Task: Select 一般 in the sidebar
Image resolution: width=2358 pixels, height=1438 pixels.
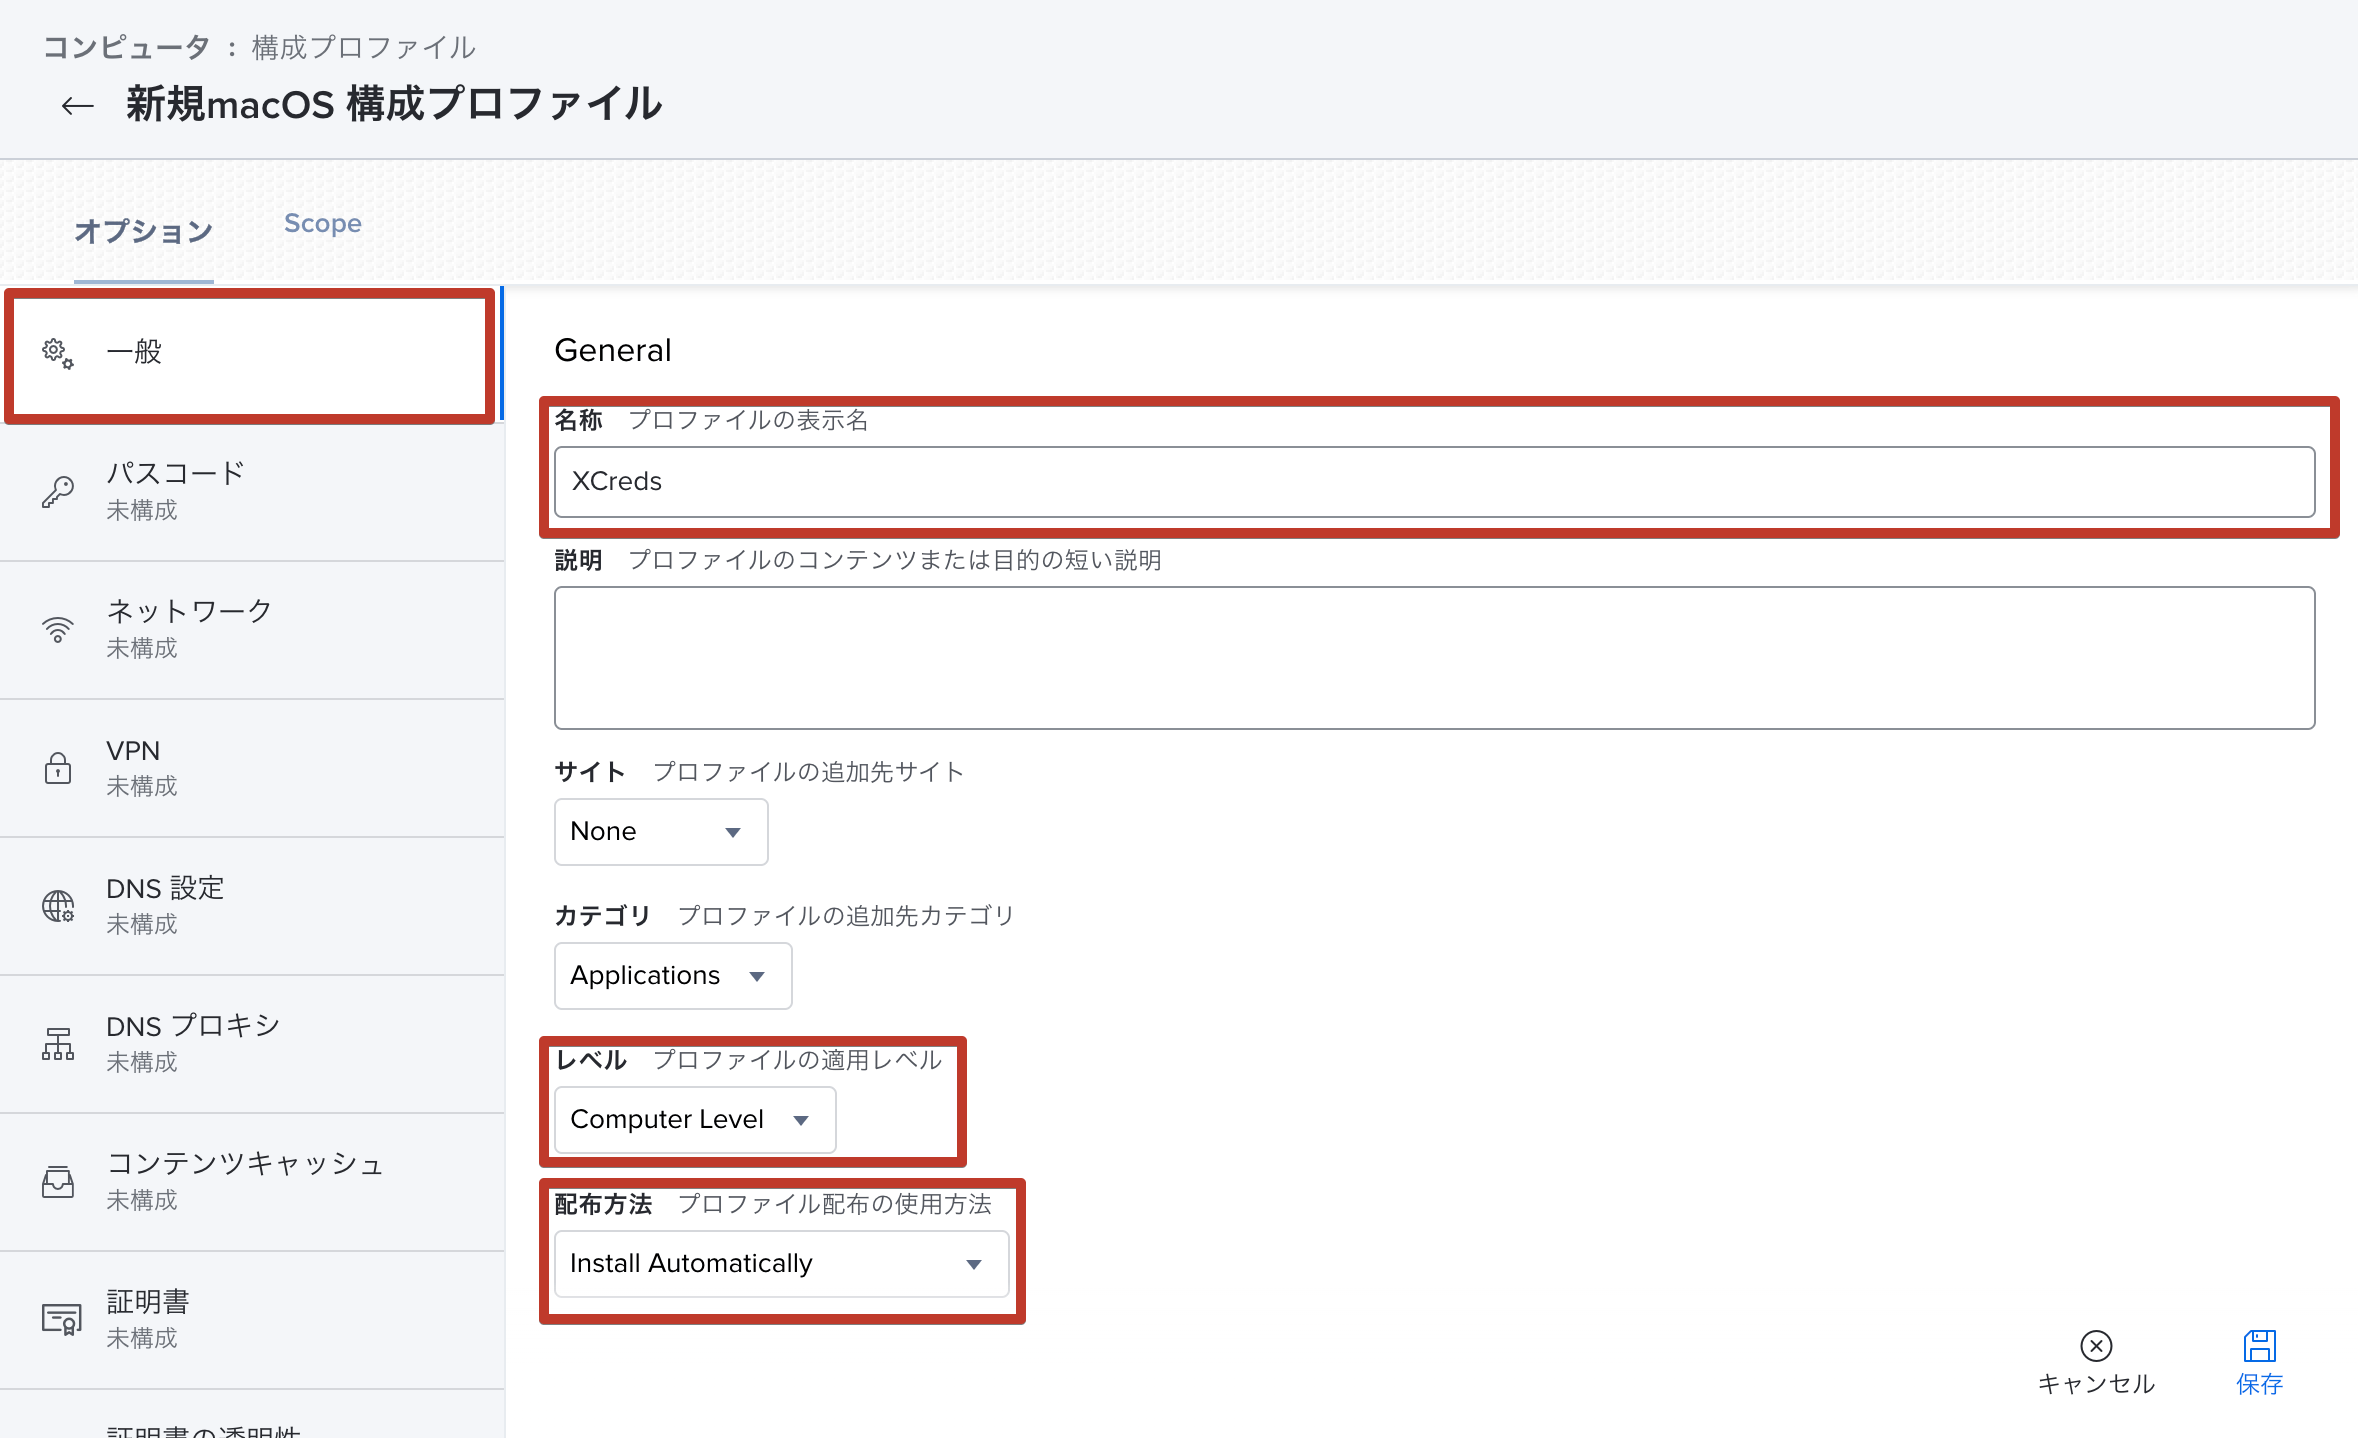Action: coord(250,353)
